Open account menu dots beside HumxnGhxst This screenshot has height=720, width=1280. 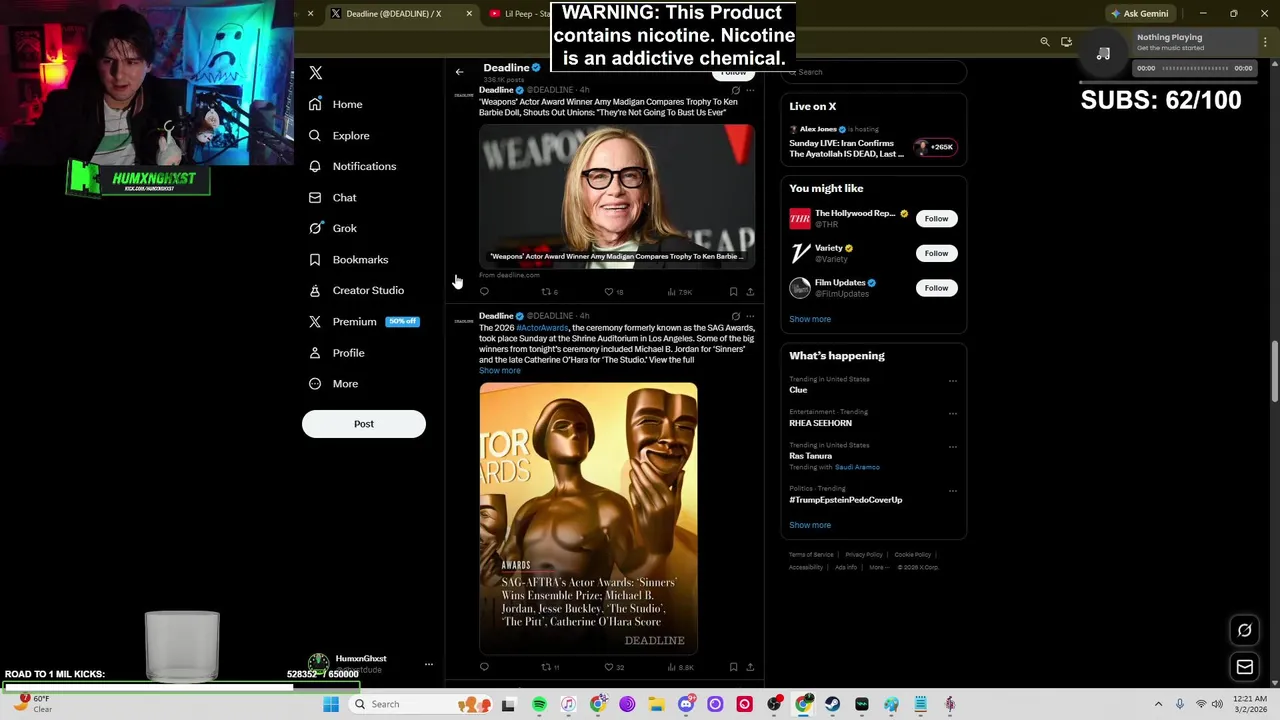(x=428, y=664)
